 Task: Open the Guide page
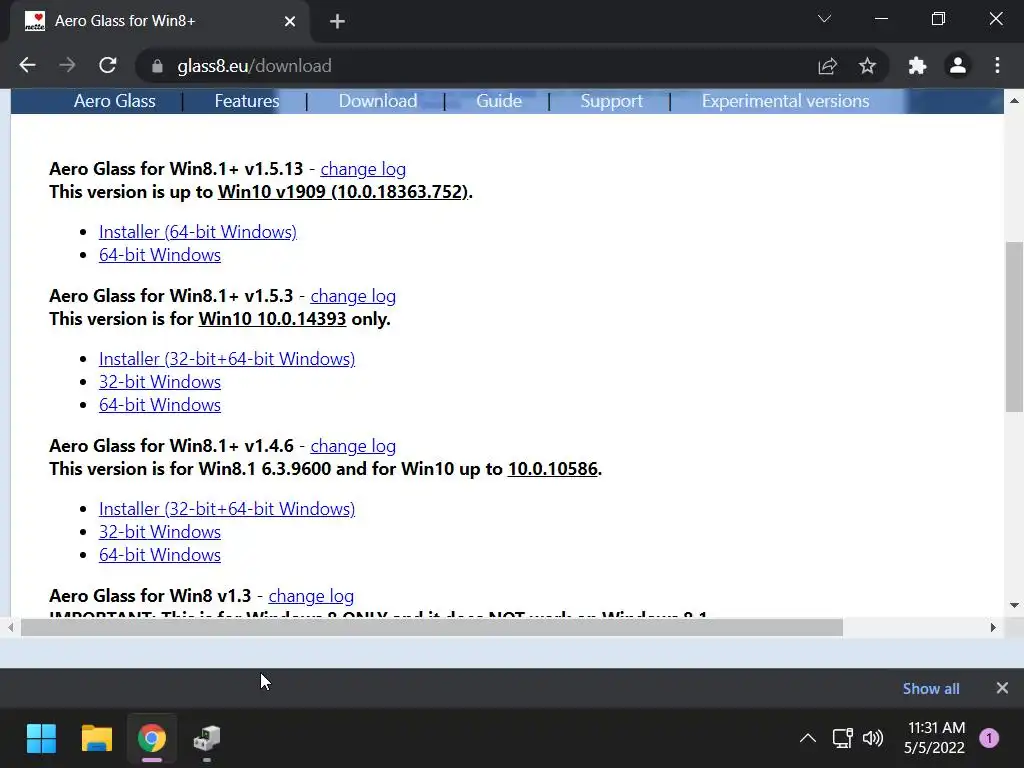[x=499, y=101]
